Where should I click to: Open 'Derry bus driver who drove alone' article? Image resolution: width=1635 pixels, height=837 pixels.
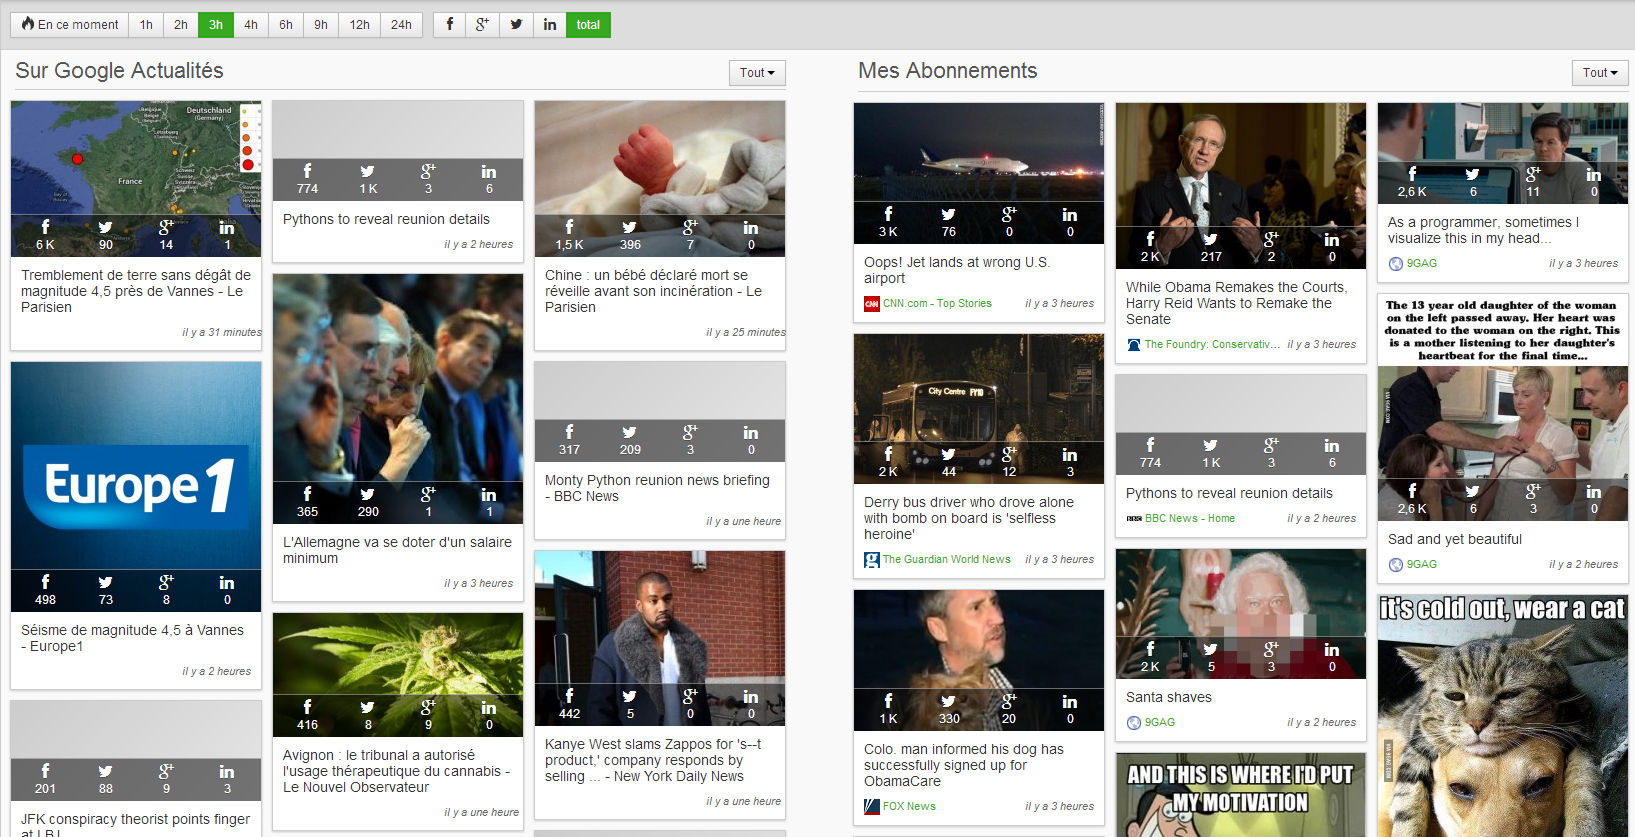click(x=969, y=518)
